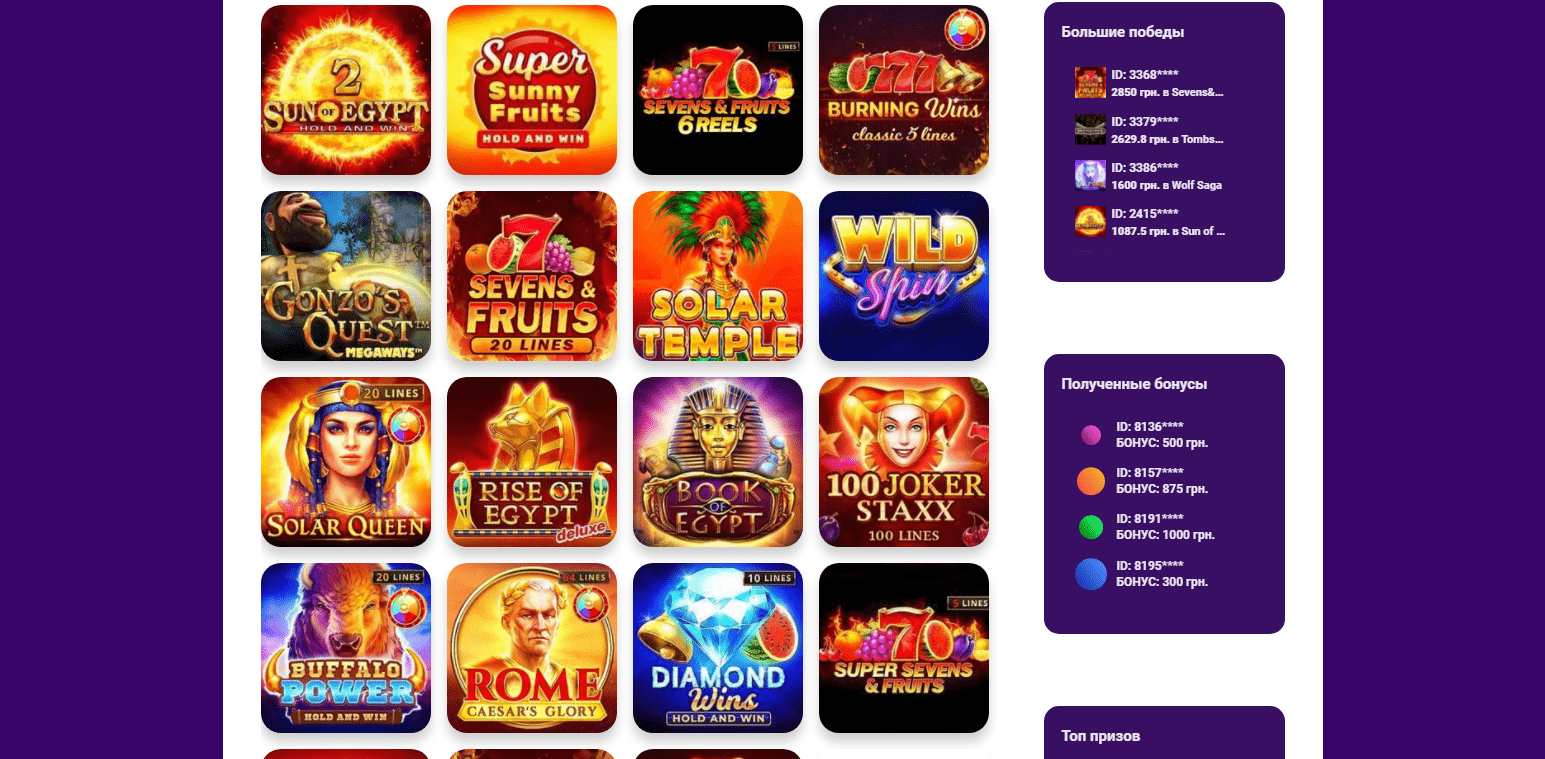Select the Book of Egypt game
This screenshot has height=759, width=1545.
pyautogui.click(x=718, y=462)
